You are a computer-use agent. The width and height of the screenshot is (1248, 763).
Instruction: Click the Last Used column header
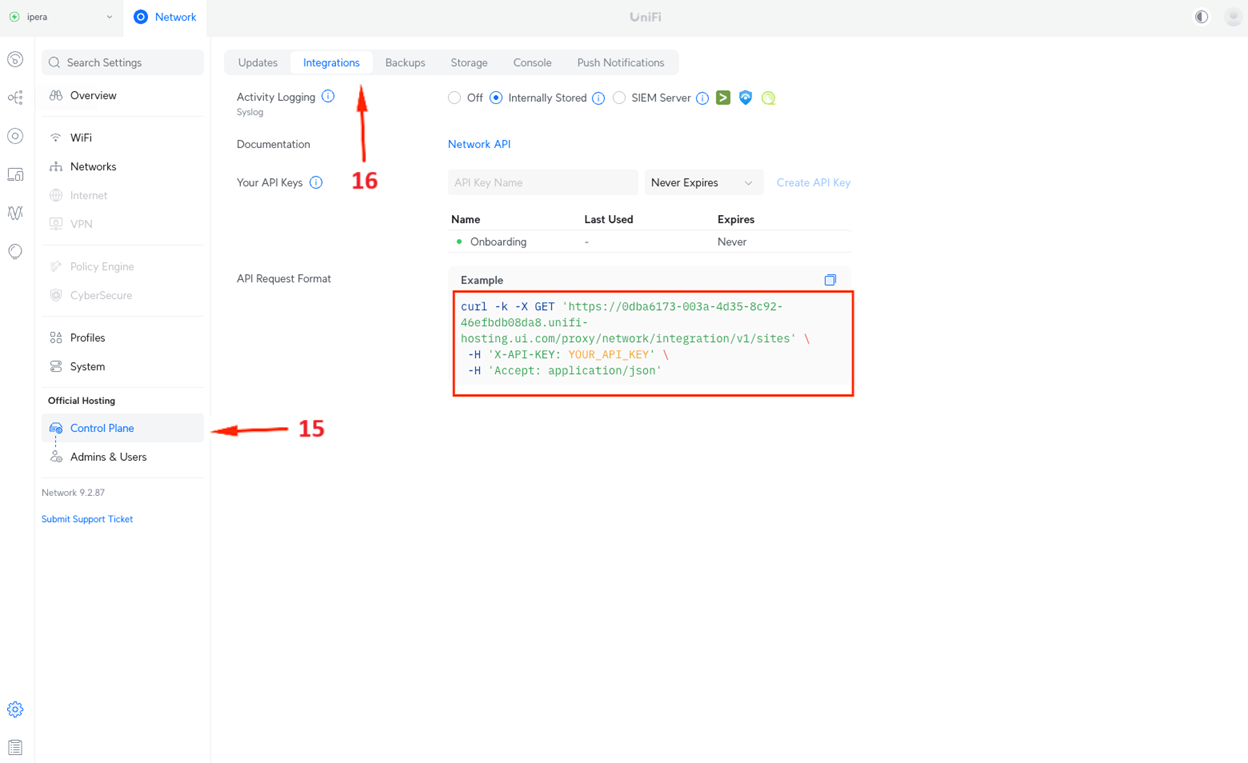click(x=608, y=219)
